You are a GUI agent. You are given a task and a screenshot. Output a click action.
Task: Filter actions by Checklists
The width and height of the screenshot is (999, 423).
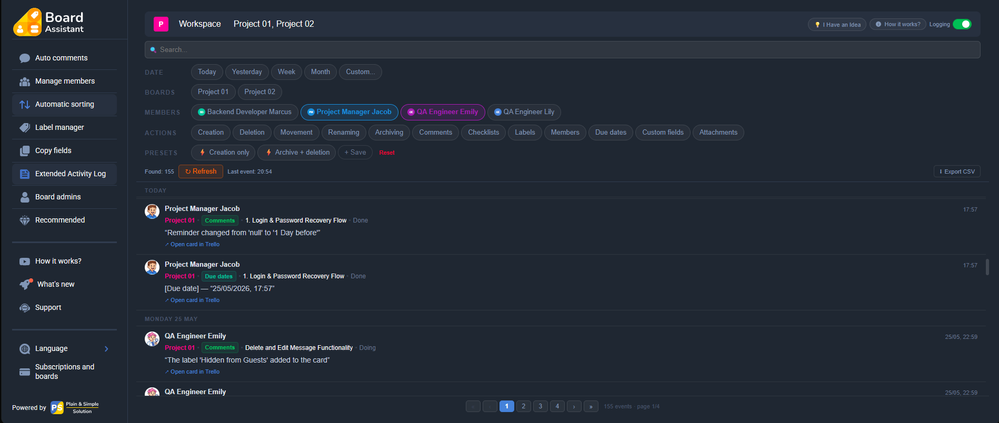click(x=484, y=133)
